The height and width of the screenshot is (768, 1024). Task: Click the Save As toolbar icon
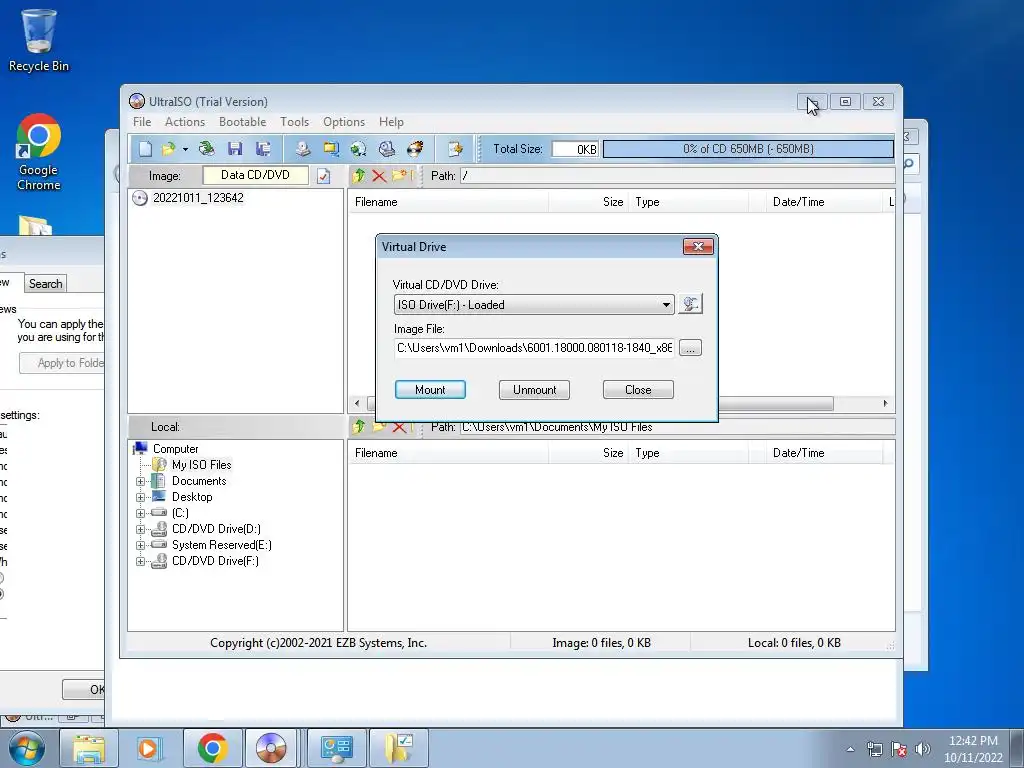coord(263,149)
